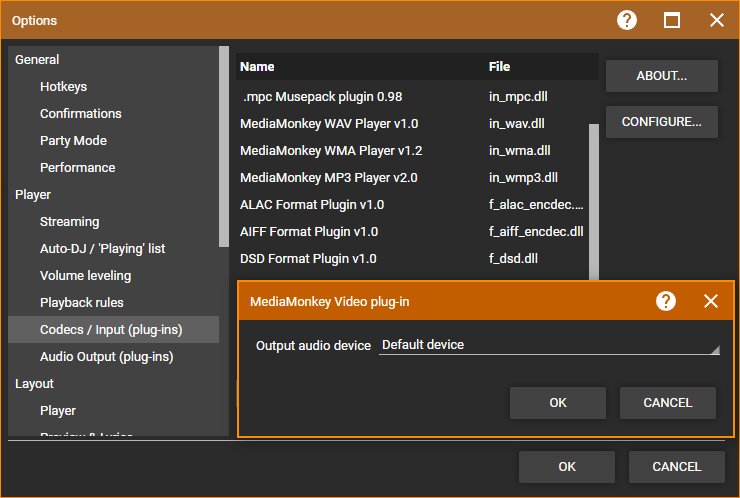Open Audio Output (plug-ins) page
The image size is (740, 498).
[105, 357]
